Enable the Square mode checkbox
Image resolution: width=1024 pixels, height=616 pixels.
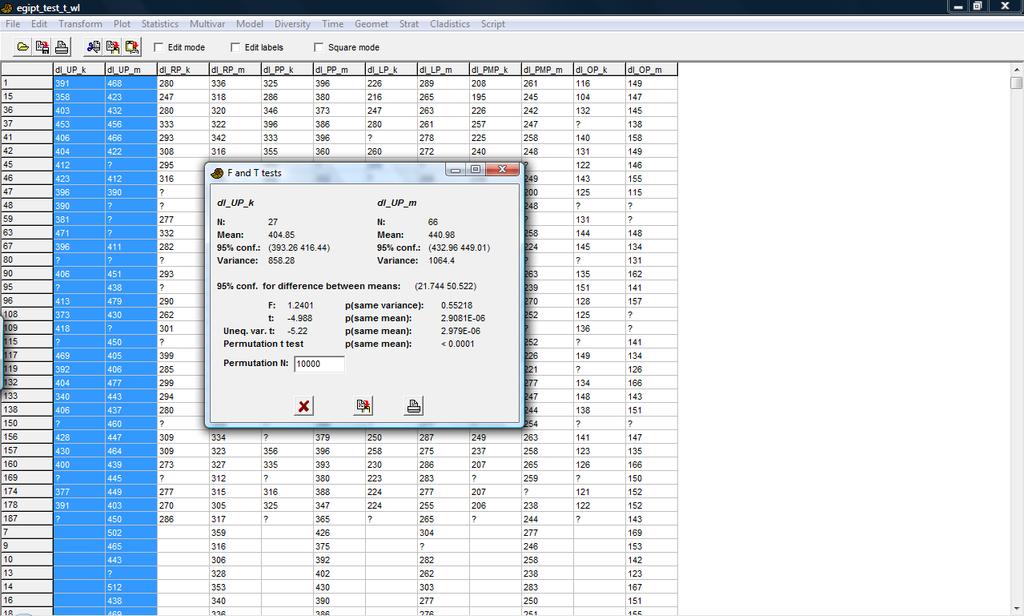click(x=319, y=47)
